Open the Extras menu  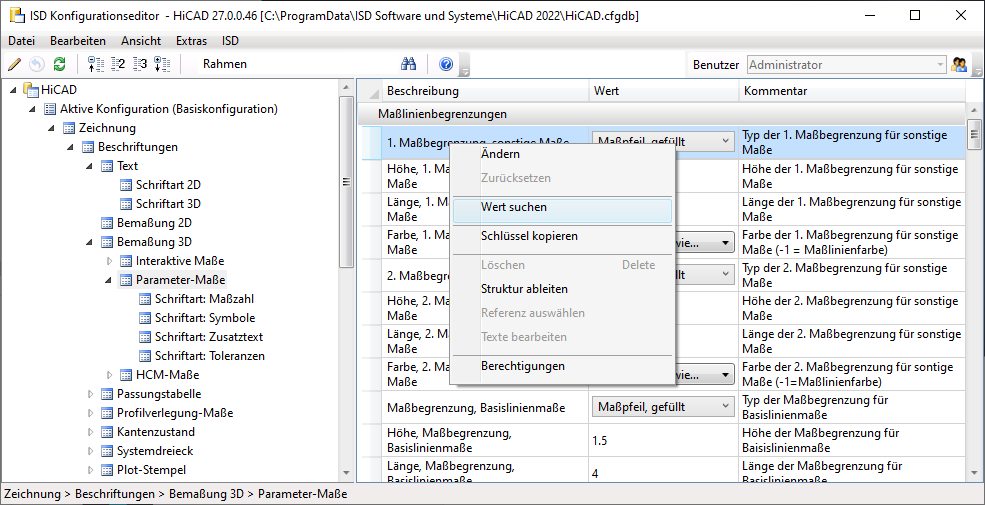pyautogui.click(x=191, y=41)
